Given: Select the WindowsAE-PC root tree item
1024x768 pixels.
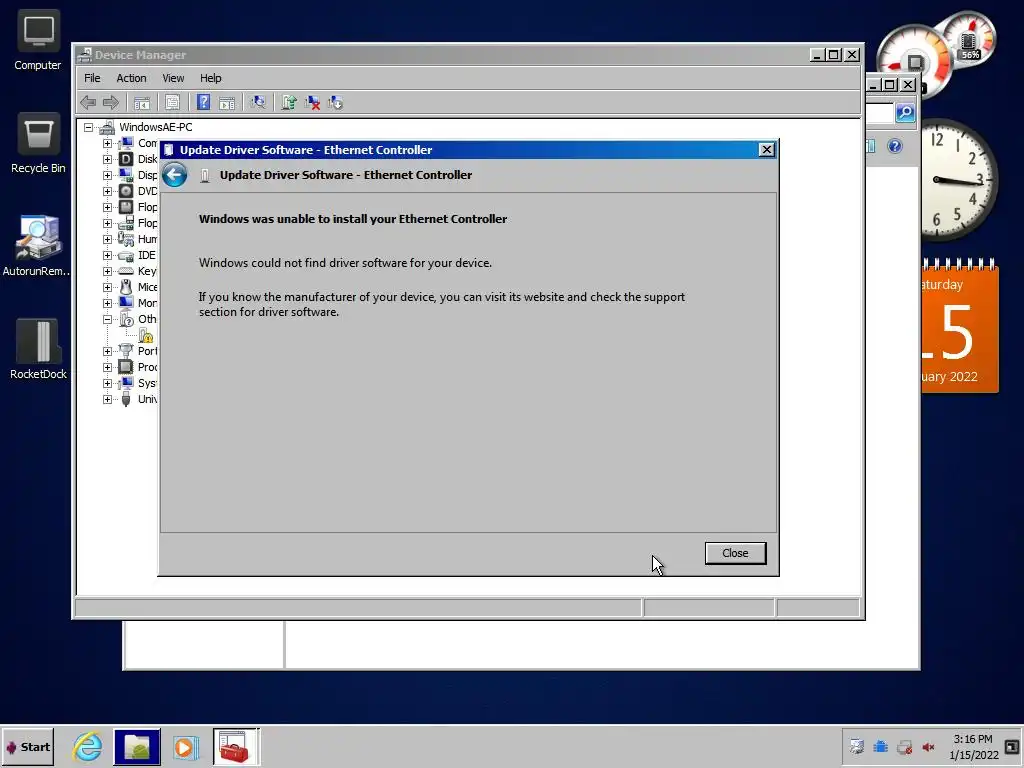Looking at the screenshot, I should (x=155, y=127).
